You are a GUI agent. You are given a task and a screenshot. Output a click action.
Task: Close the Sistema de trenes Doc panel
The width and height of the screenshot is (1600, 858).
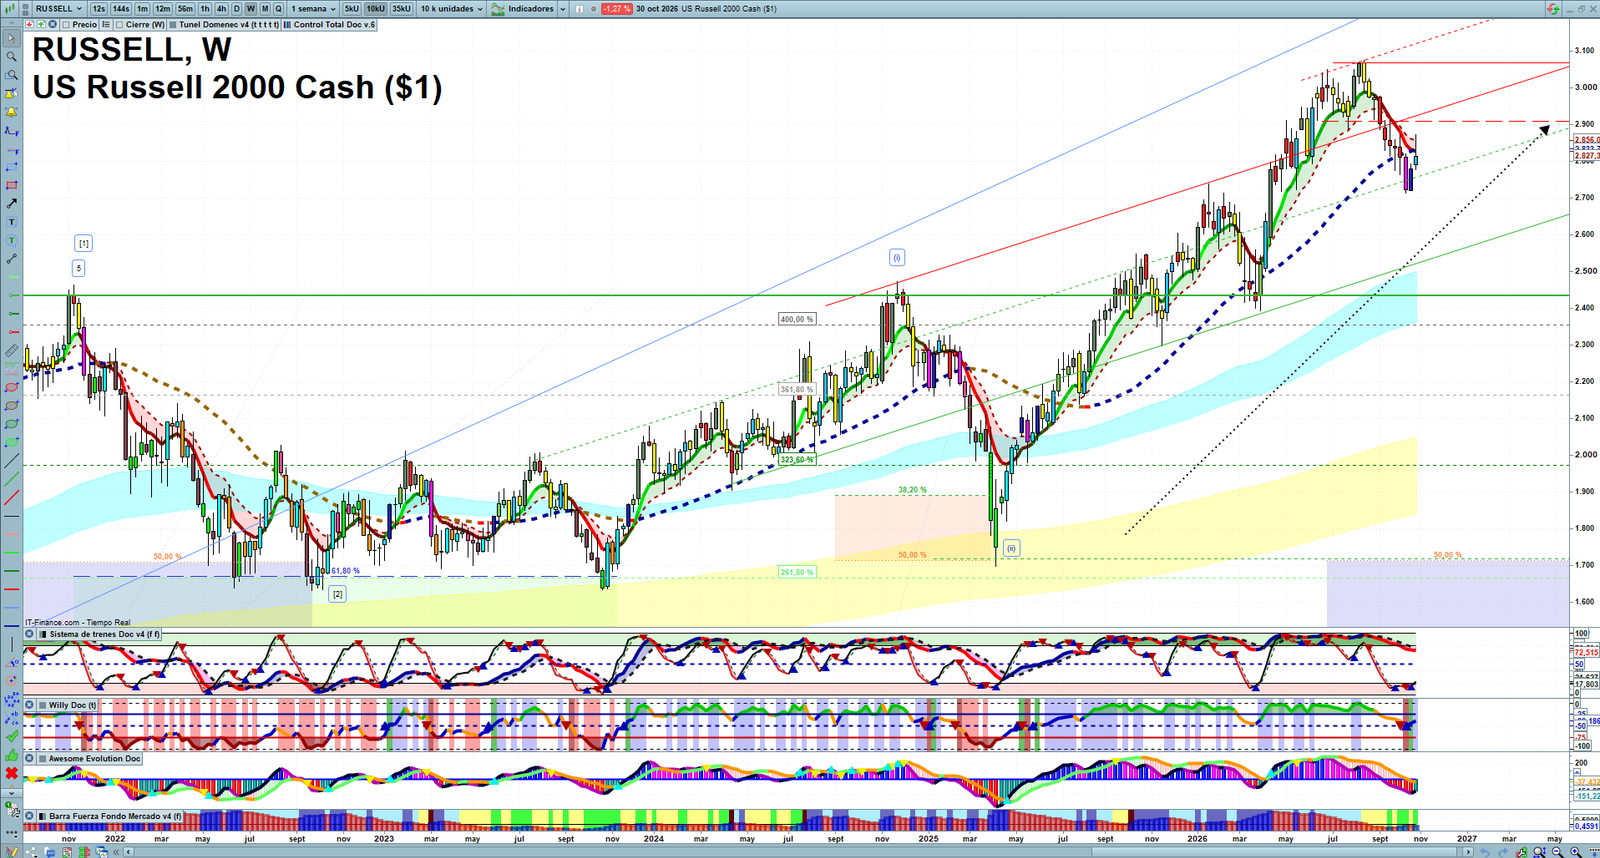pyautogui.click(x=29, y=634)
